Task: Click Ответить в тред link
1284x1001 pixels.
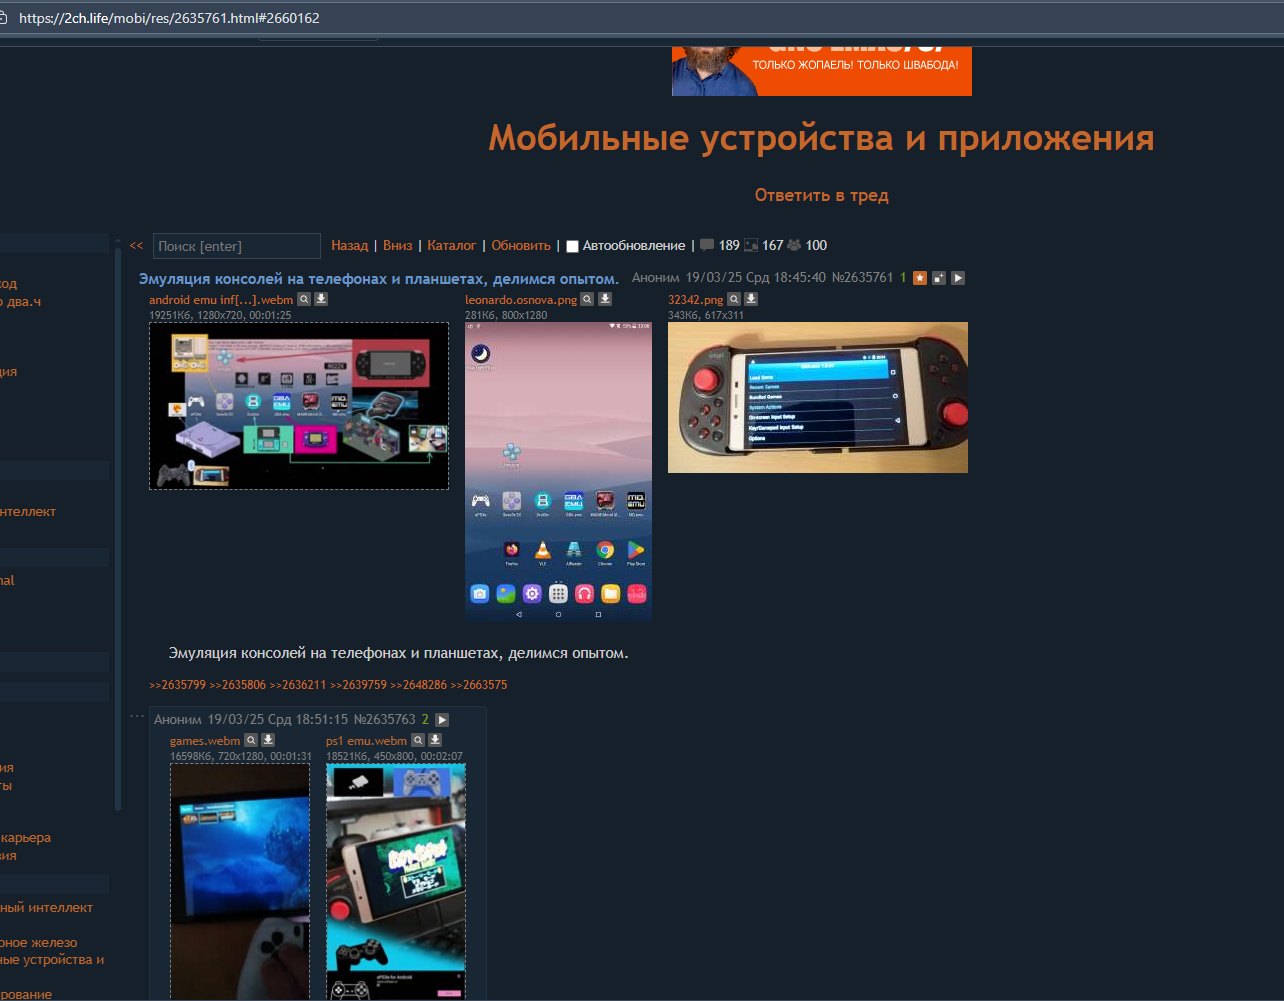Action: (x=821, y=195)
